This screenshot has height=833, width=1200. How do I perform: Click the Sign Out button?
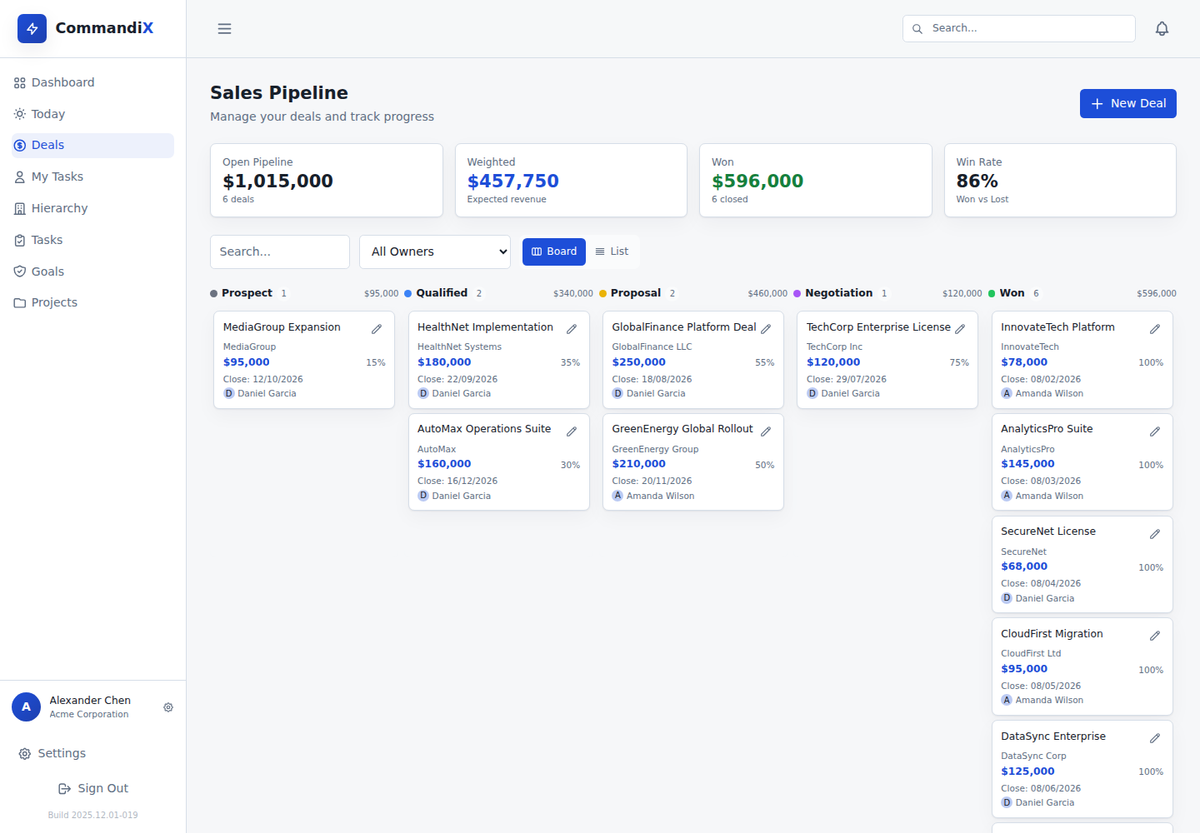[93, 788]
